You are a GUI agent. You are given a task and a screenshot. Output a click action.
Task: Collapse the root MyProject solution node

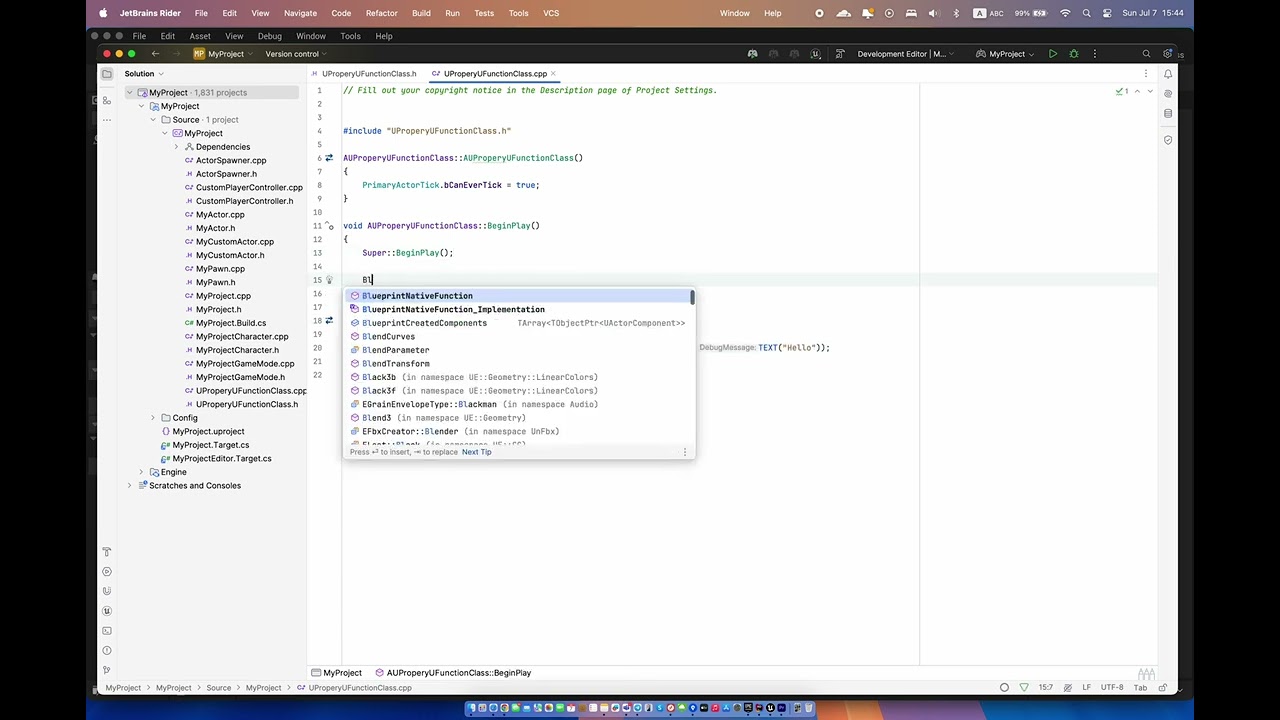(x=129, y=93)
